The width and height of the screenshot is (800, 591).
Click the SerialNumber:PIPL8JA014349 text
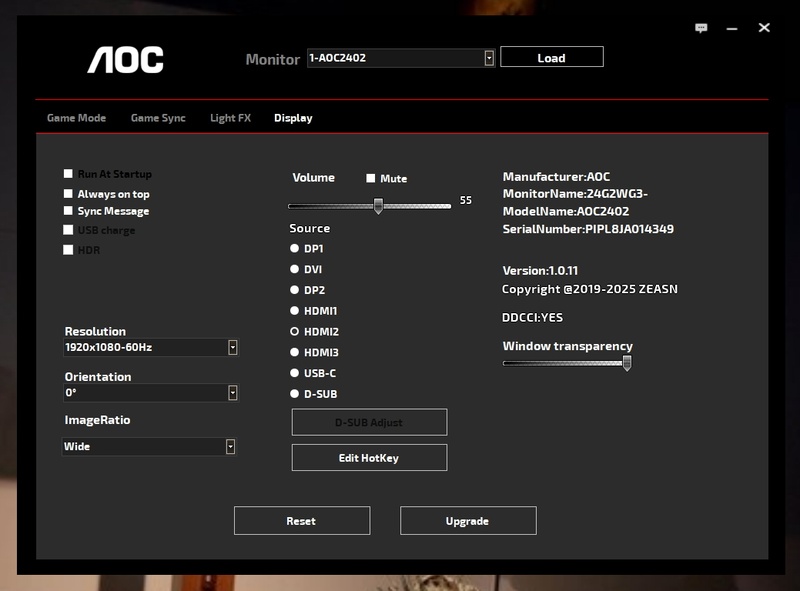tap(588, 229)
